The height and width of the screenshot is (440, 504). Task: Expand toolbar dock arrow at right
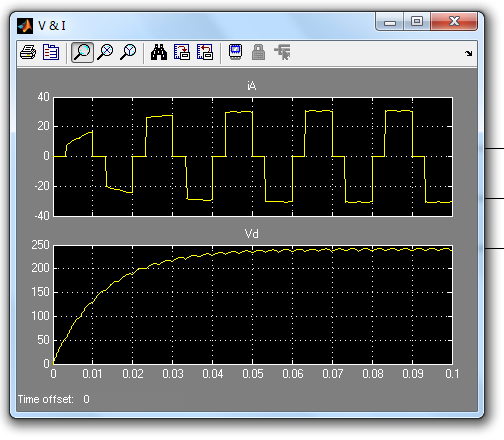pos(469,53)
